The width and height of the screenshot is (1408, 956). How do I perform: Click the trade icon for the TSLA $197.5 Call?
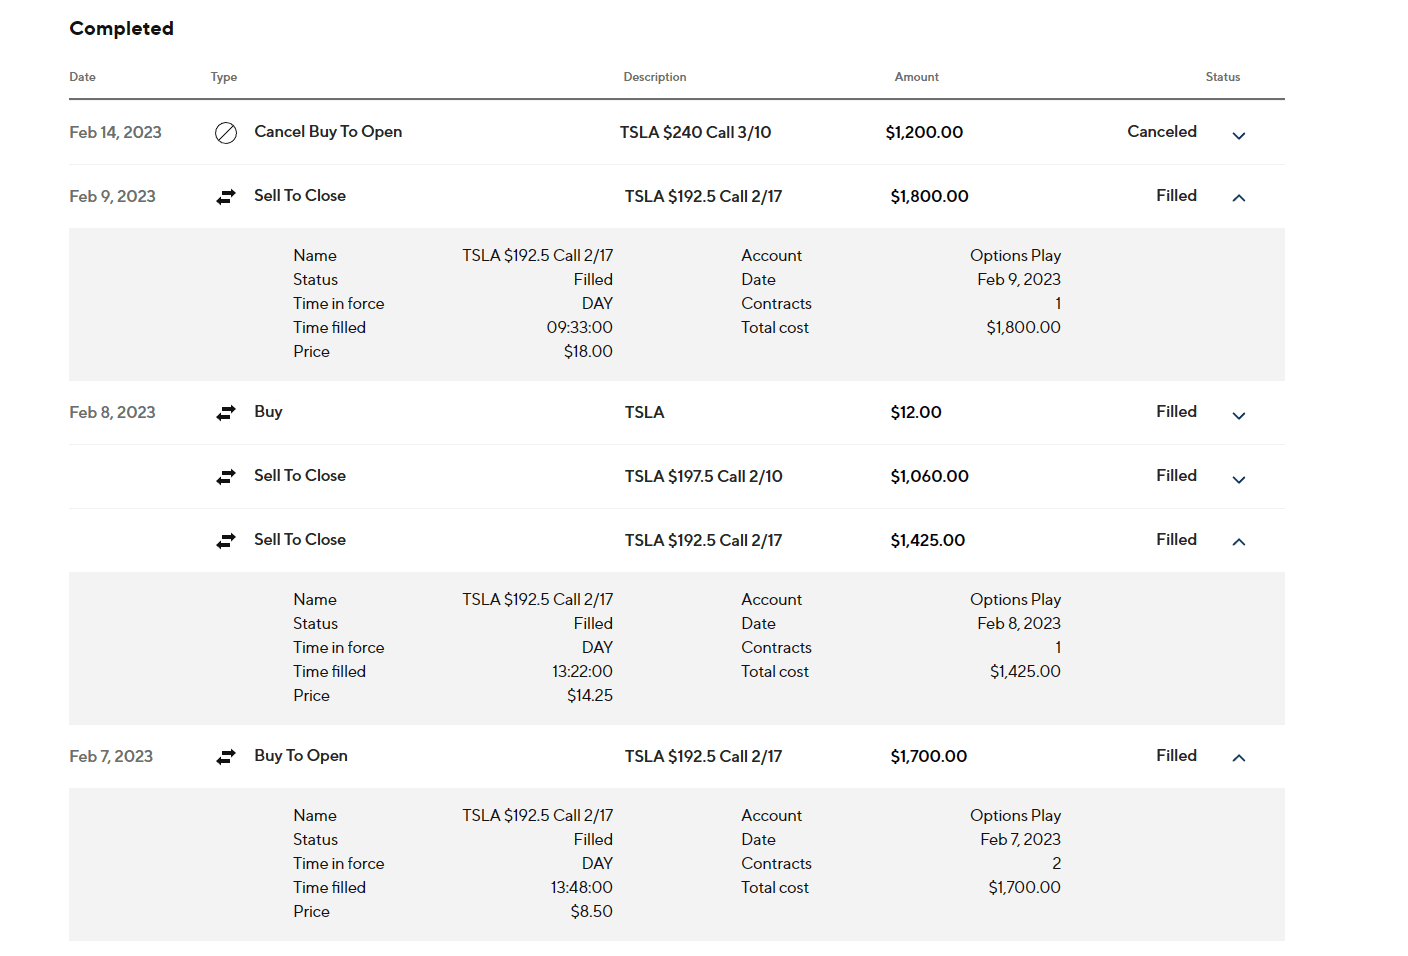pos(226,477)
